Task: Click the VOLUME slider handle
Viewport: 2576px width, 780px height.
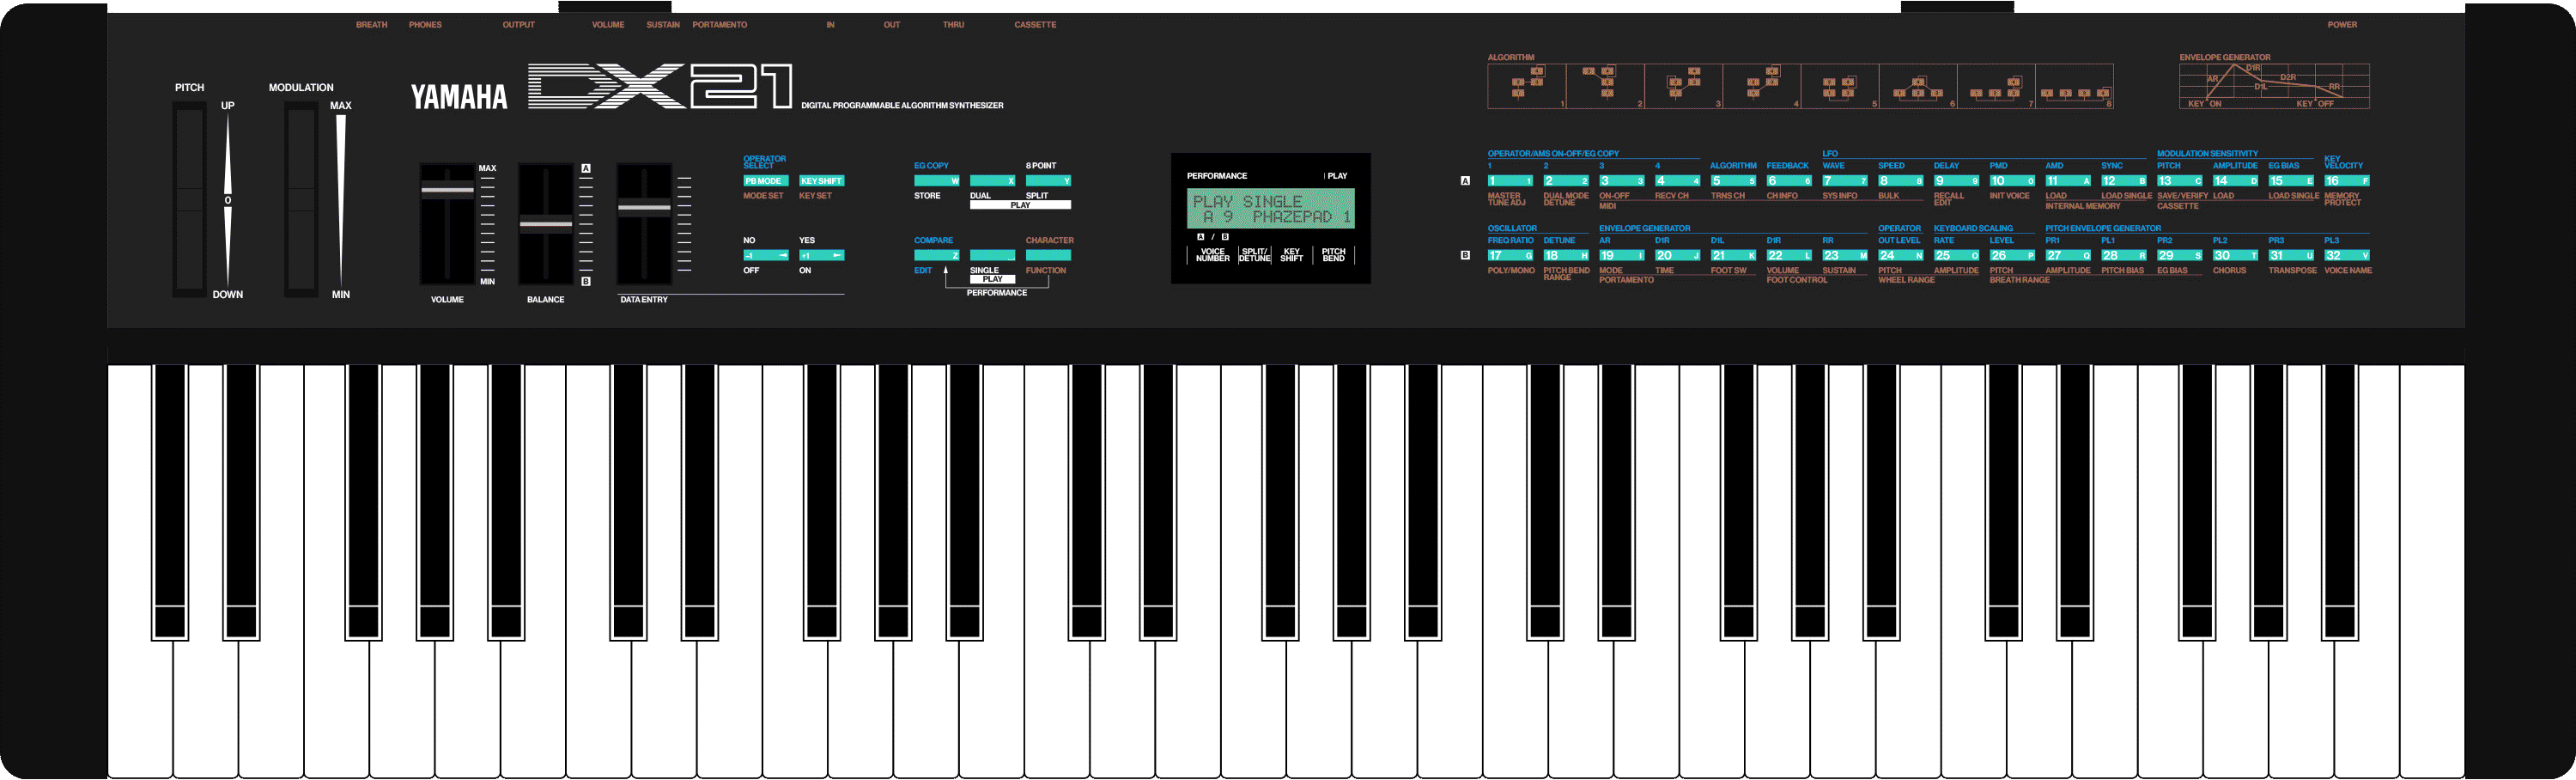Action: 447,190
